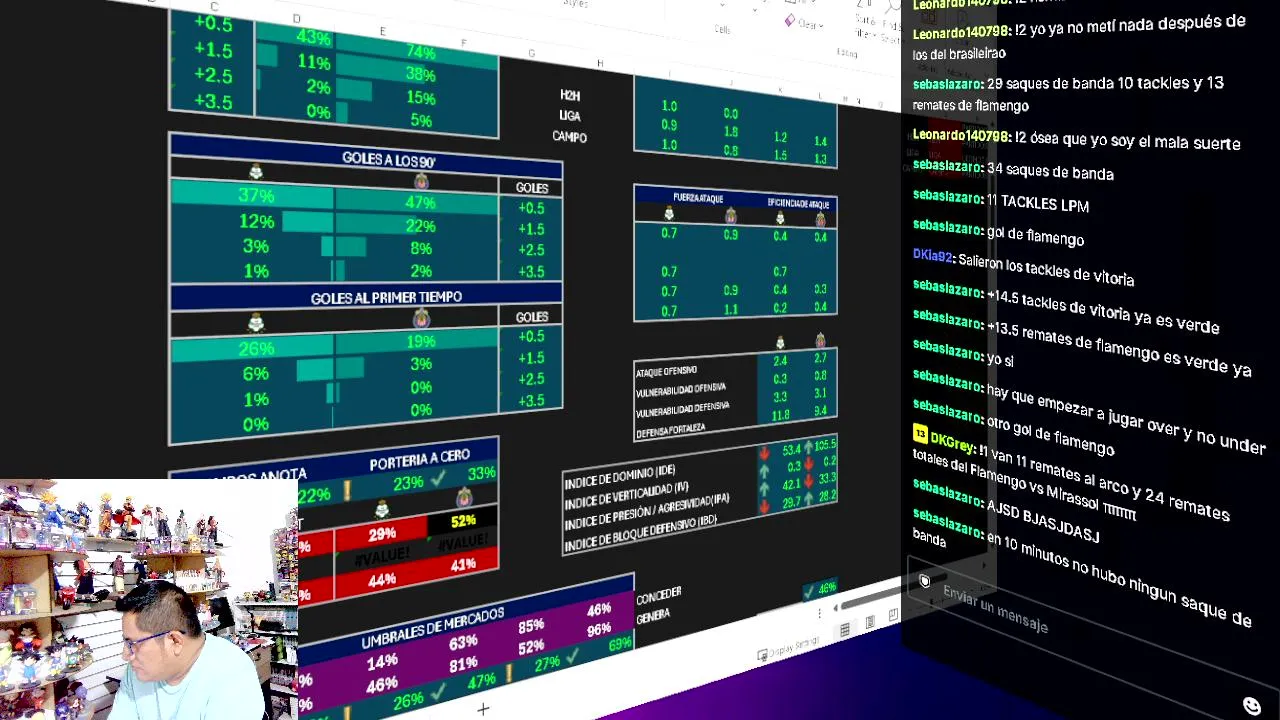The height and width of the screenshot is (720, 1280).
Task: Select the CONCEDER label cell
Action: click(x=659, y=595)
